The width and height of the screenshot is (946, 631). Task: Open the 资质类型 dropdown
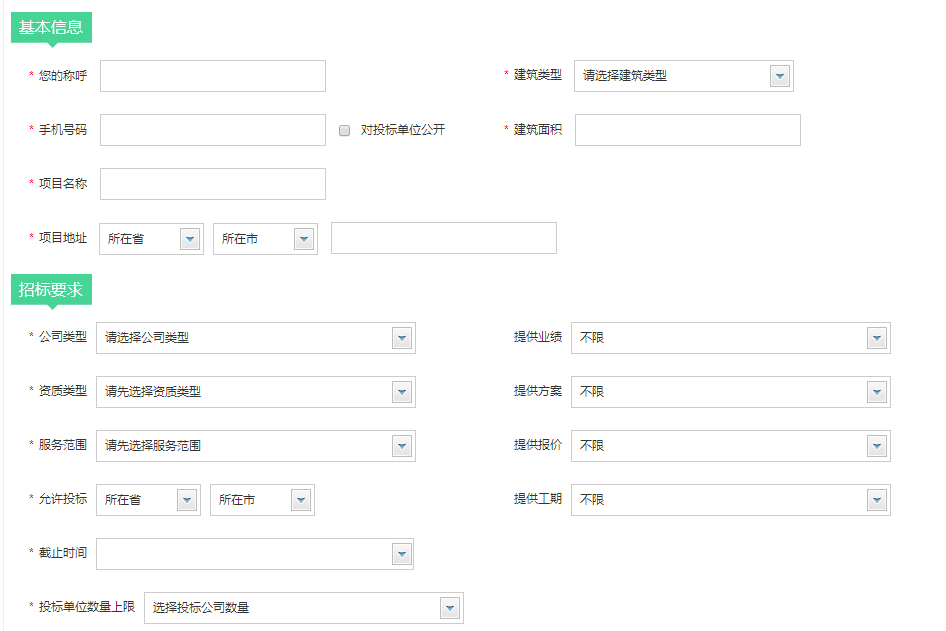point(255,392)
